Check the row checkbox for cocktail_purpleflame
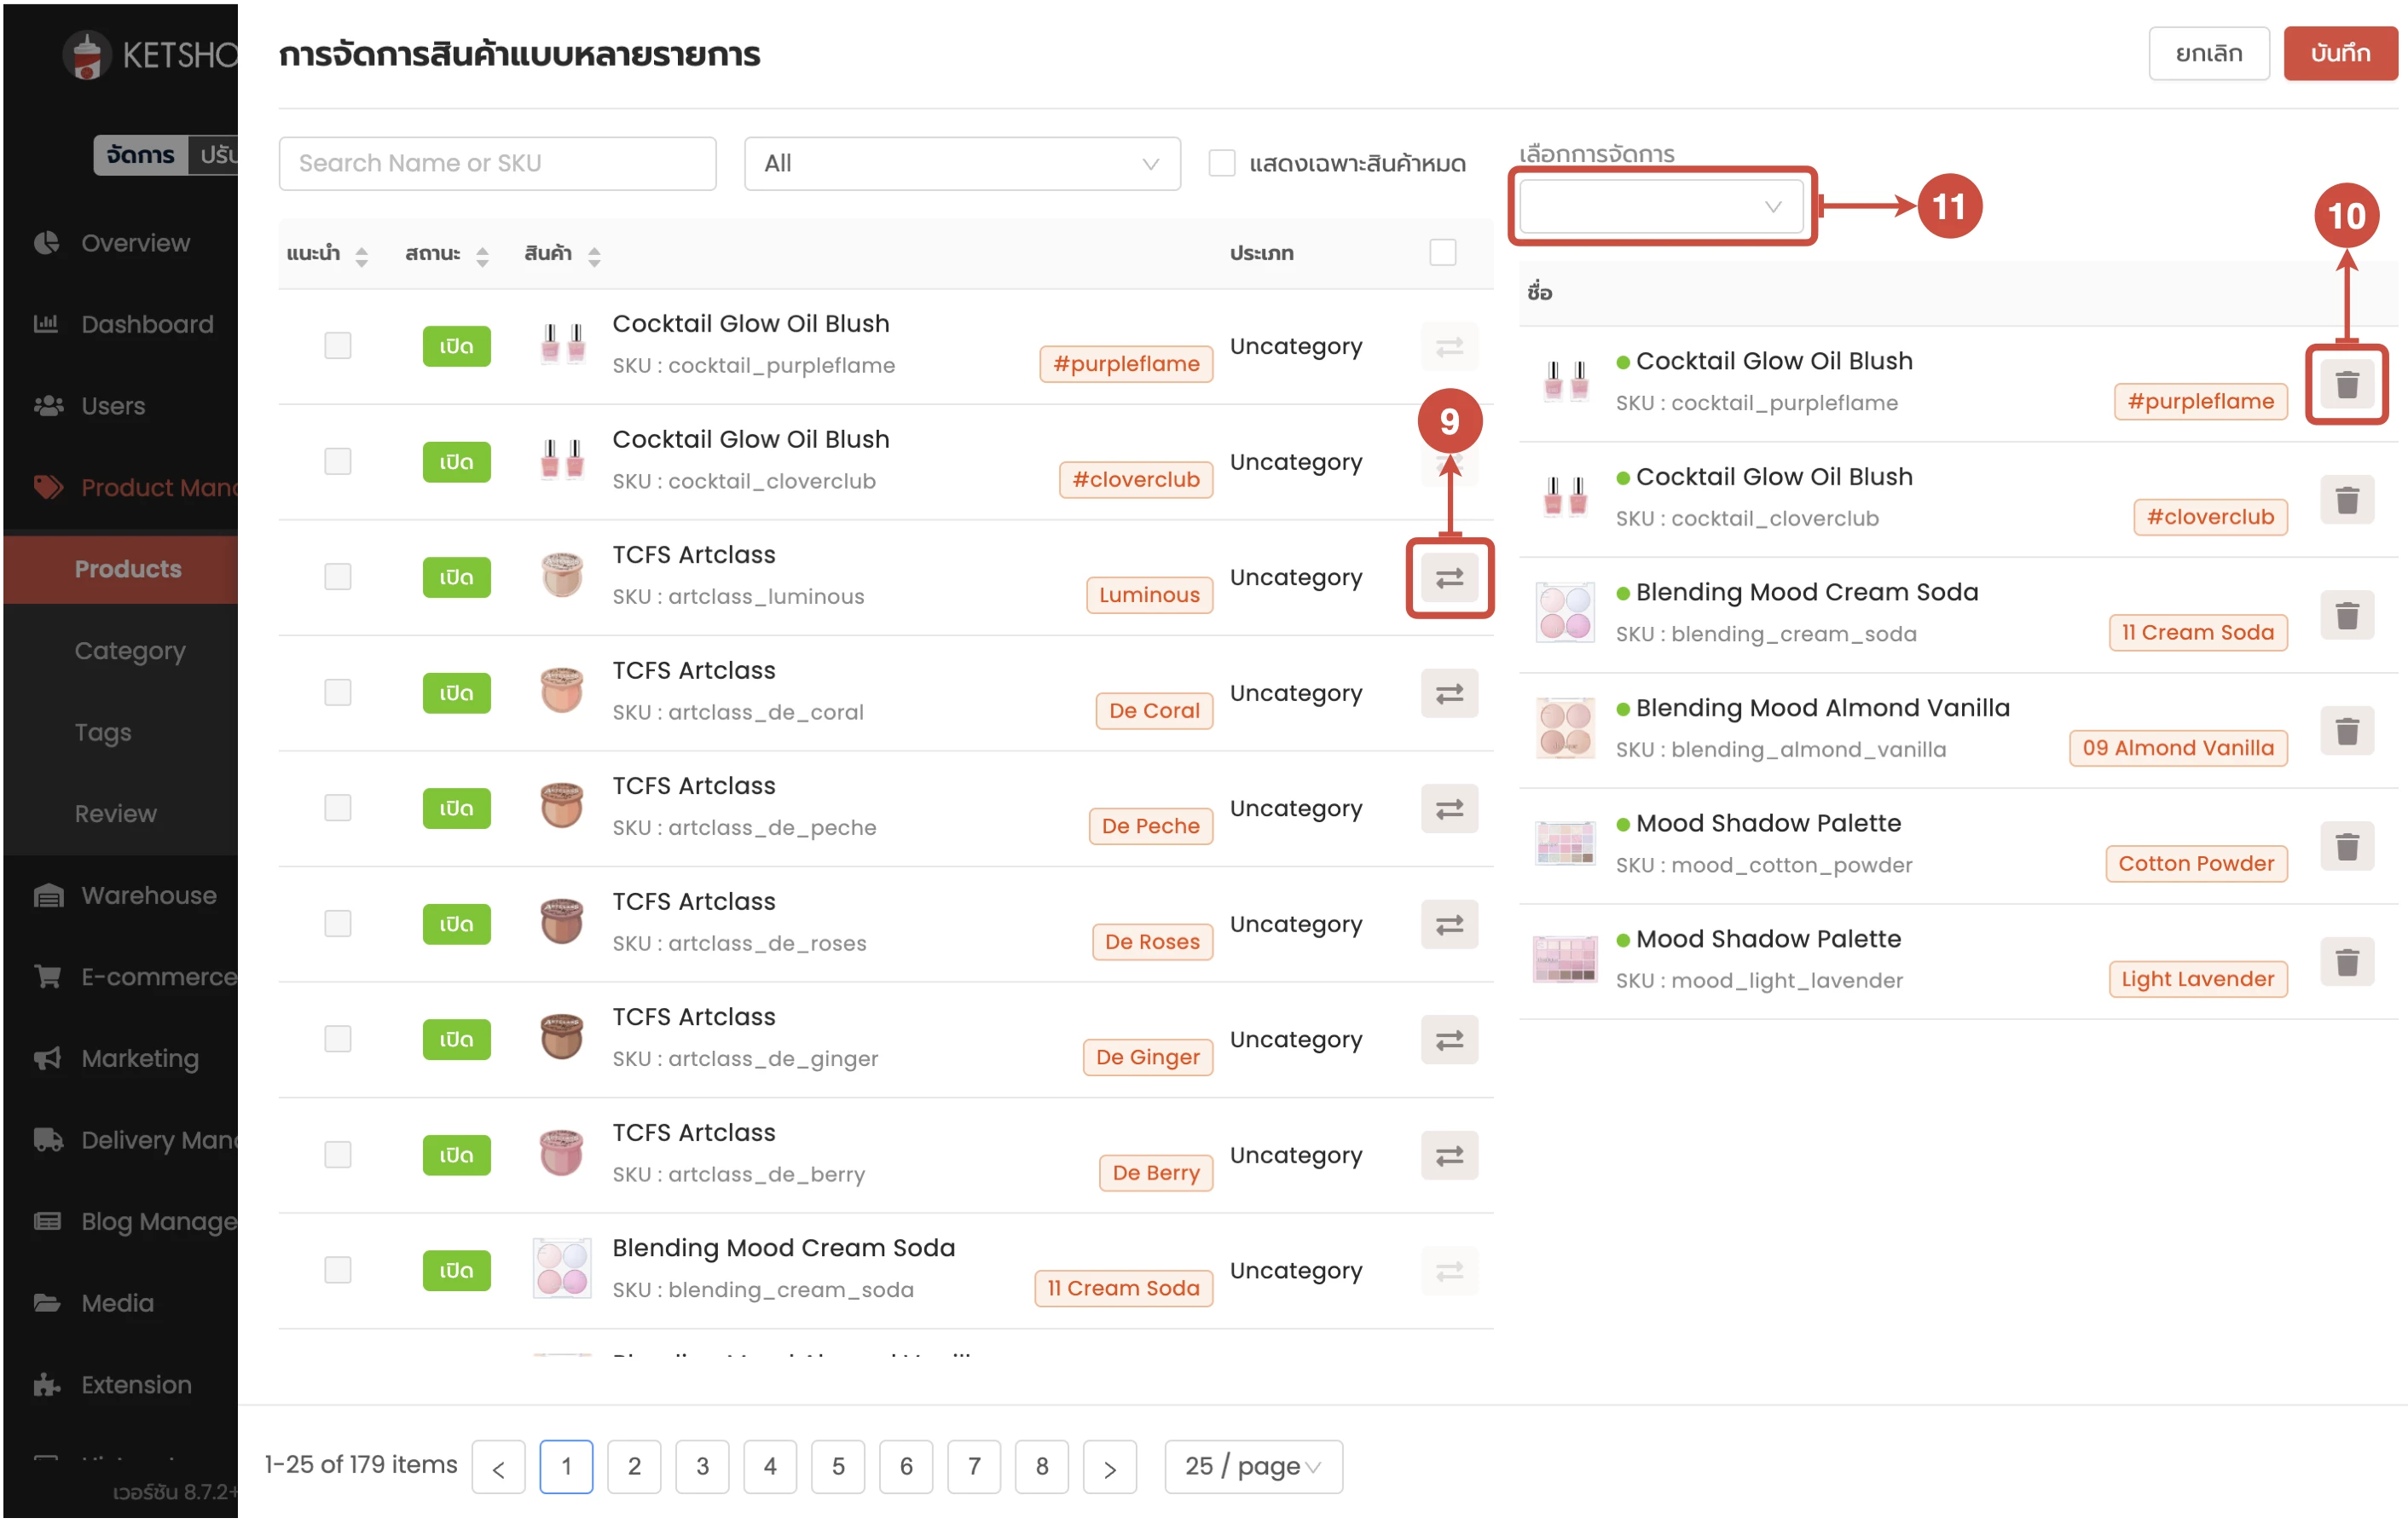2408x1524 pixels. click(338, 345)
